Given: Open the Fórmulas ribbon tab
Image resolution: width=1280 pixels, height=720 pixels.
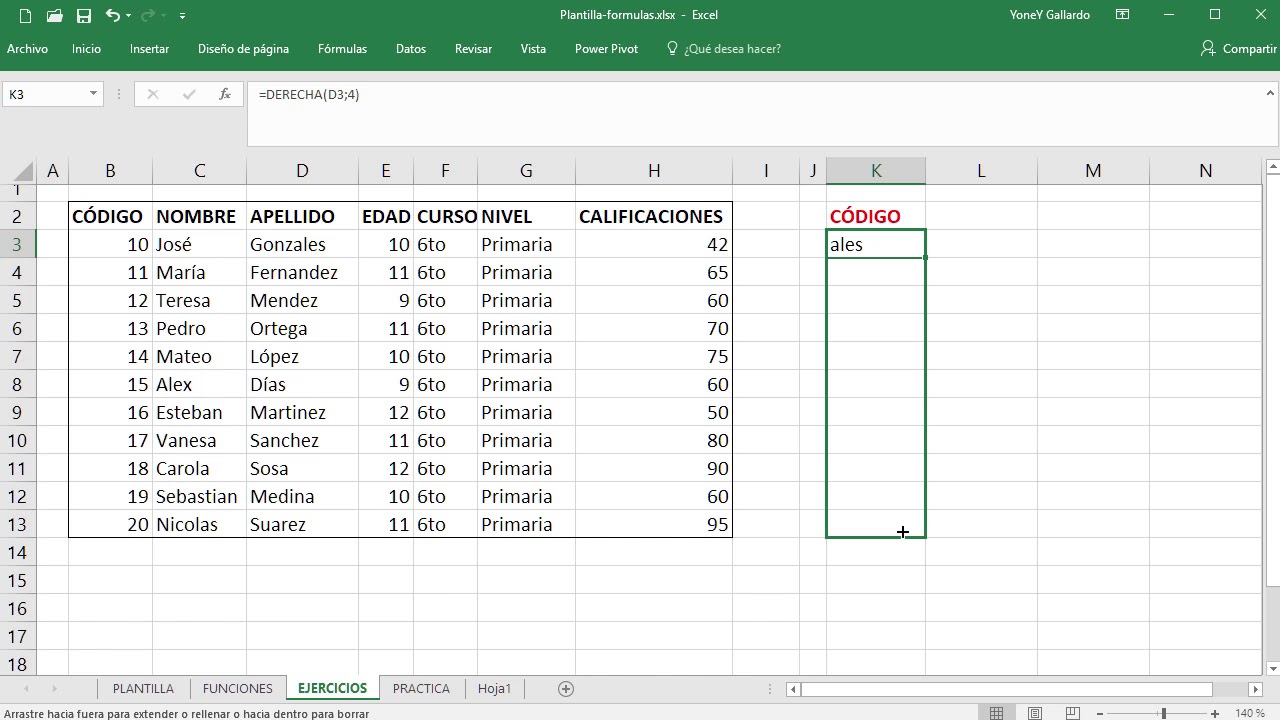Looking at the screenshot, I should coord(342,49).
